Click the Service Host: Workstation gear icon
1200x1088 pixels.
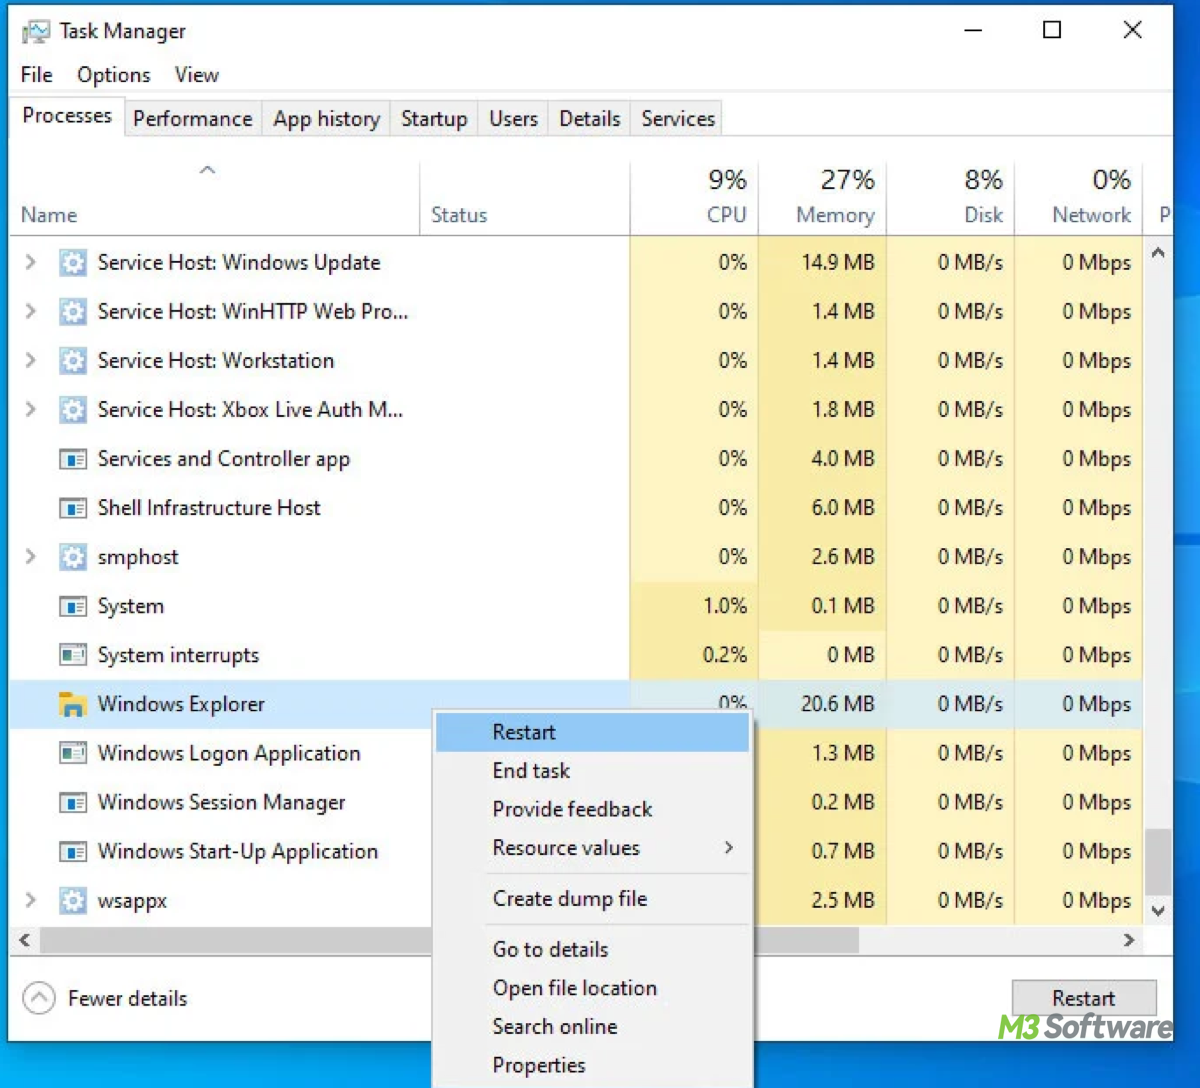(72, 361)
